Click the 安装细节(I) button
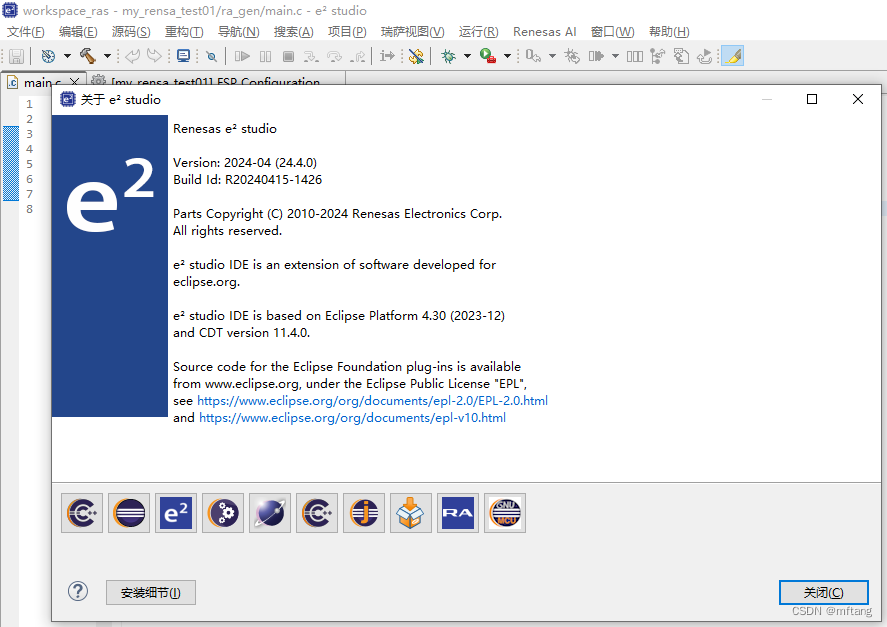 [x=150, y=592]
